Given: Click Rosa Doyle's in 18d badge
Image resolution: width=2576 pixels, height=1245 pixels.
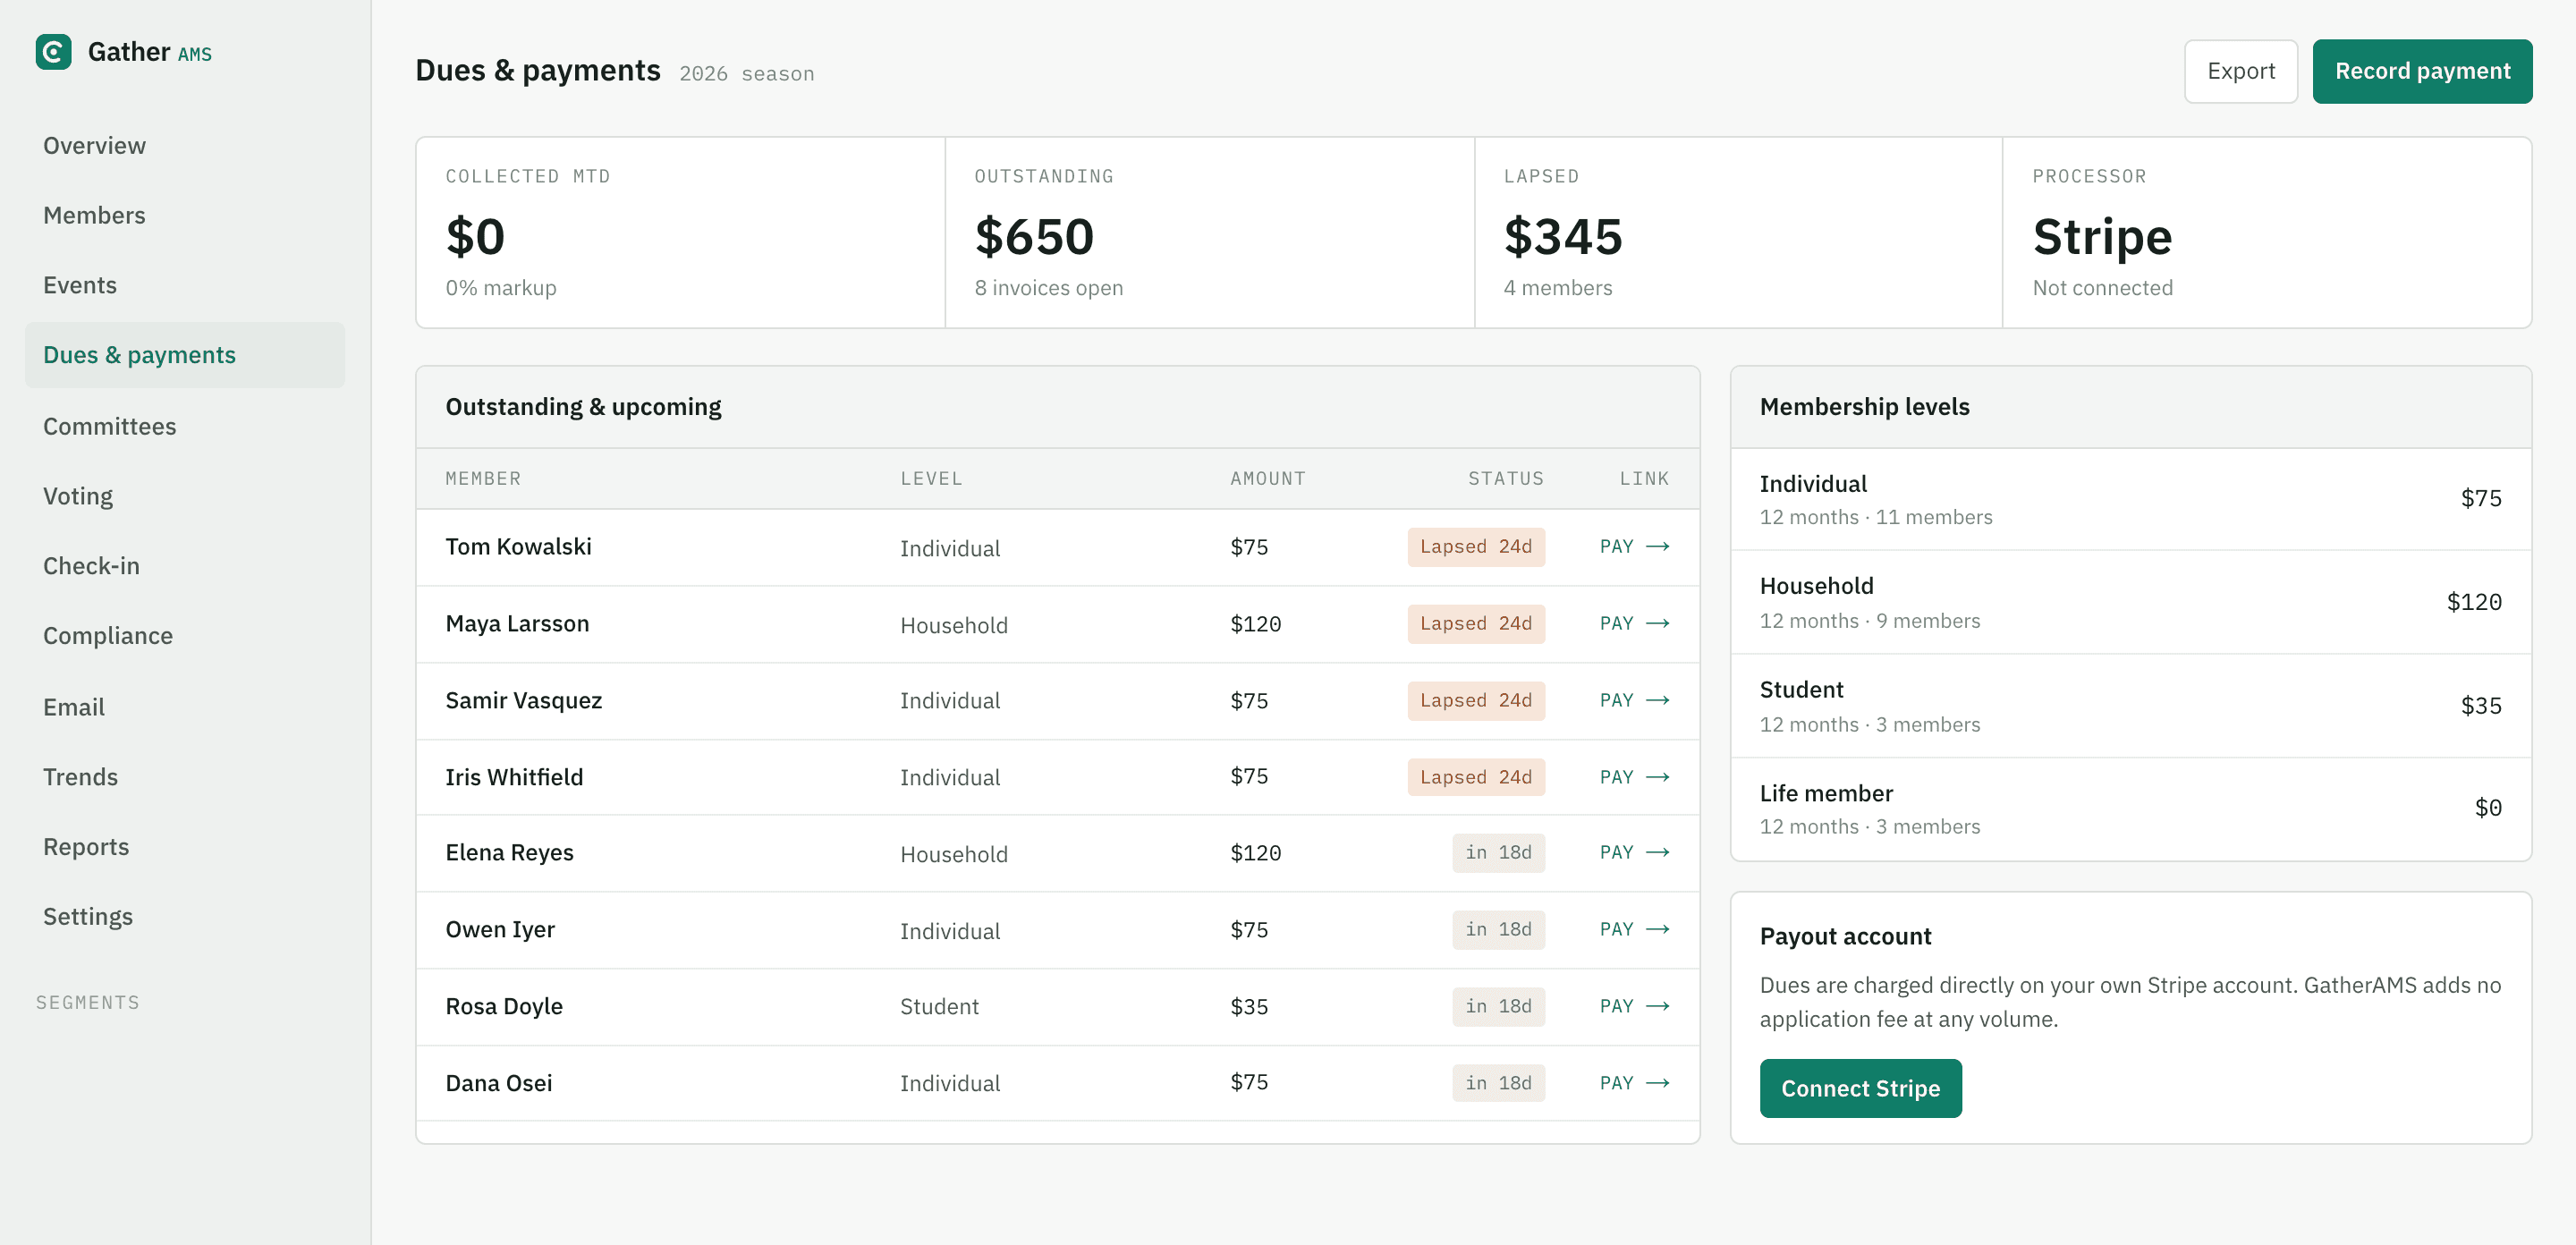Looking at the screenshot, I should 1498,1007.
